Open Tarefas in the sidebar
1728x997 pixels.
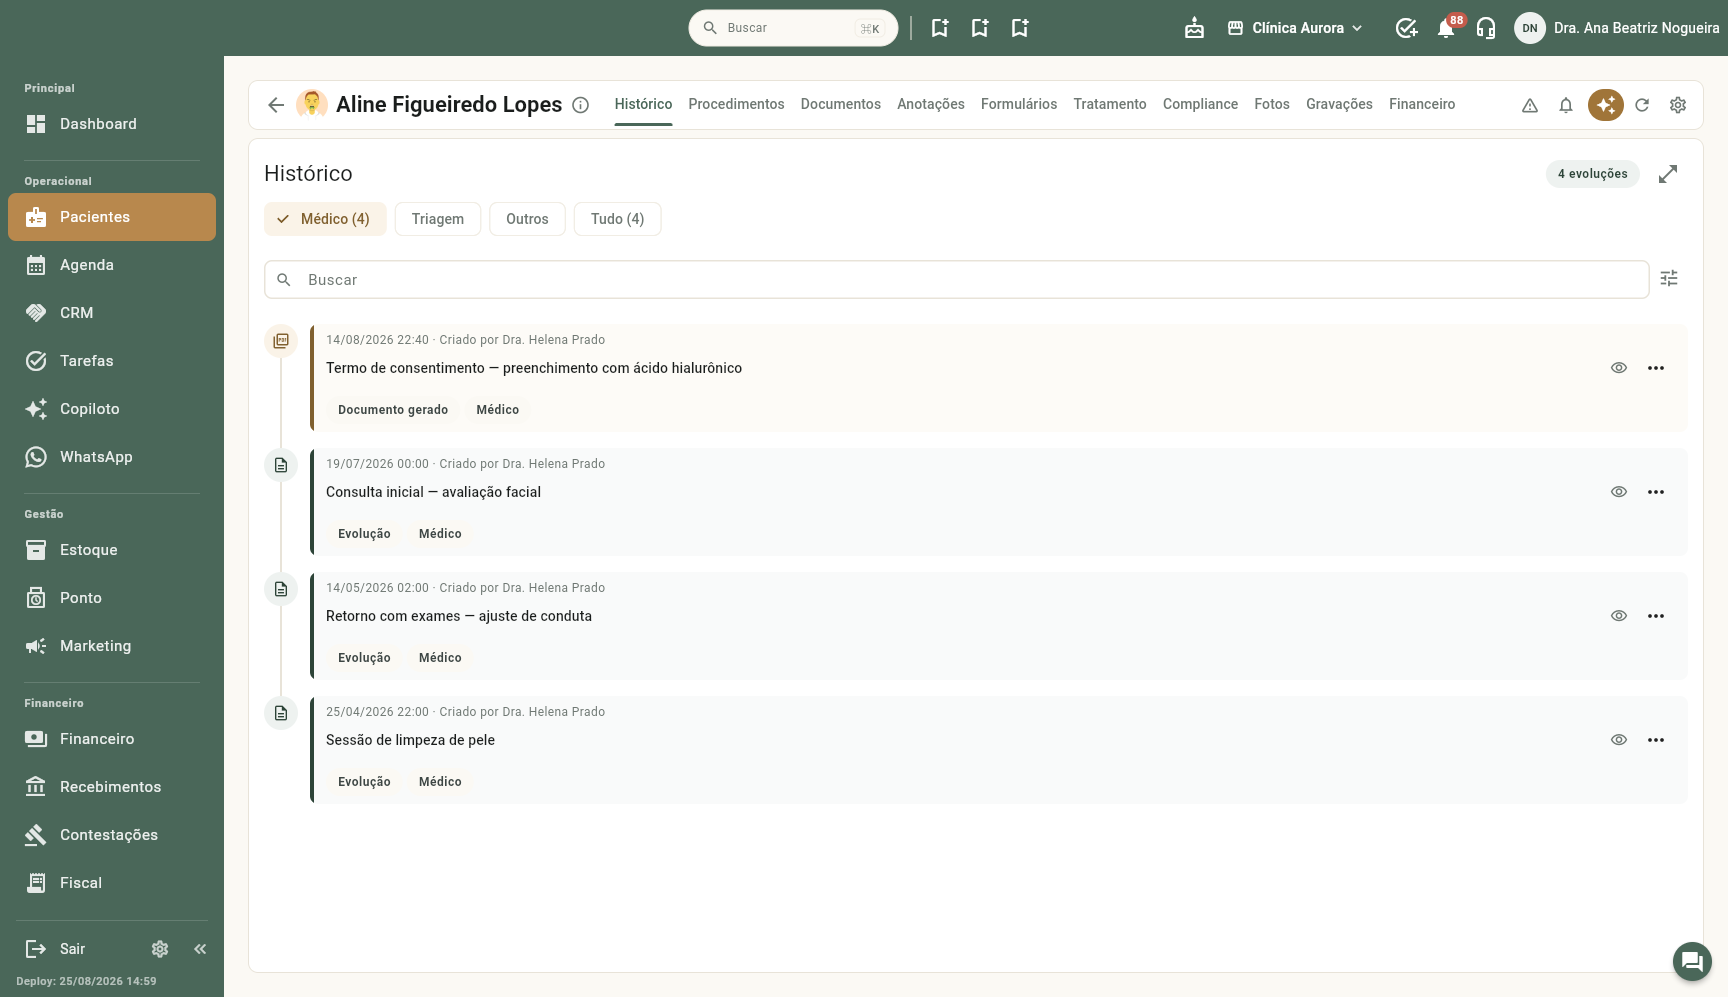[112, 361]
